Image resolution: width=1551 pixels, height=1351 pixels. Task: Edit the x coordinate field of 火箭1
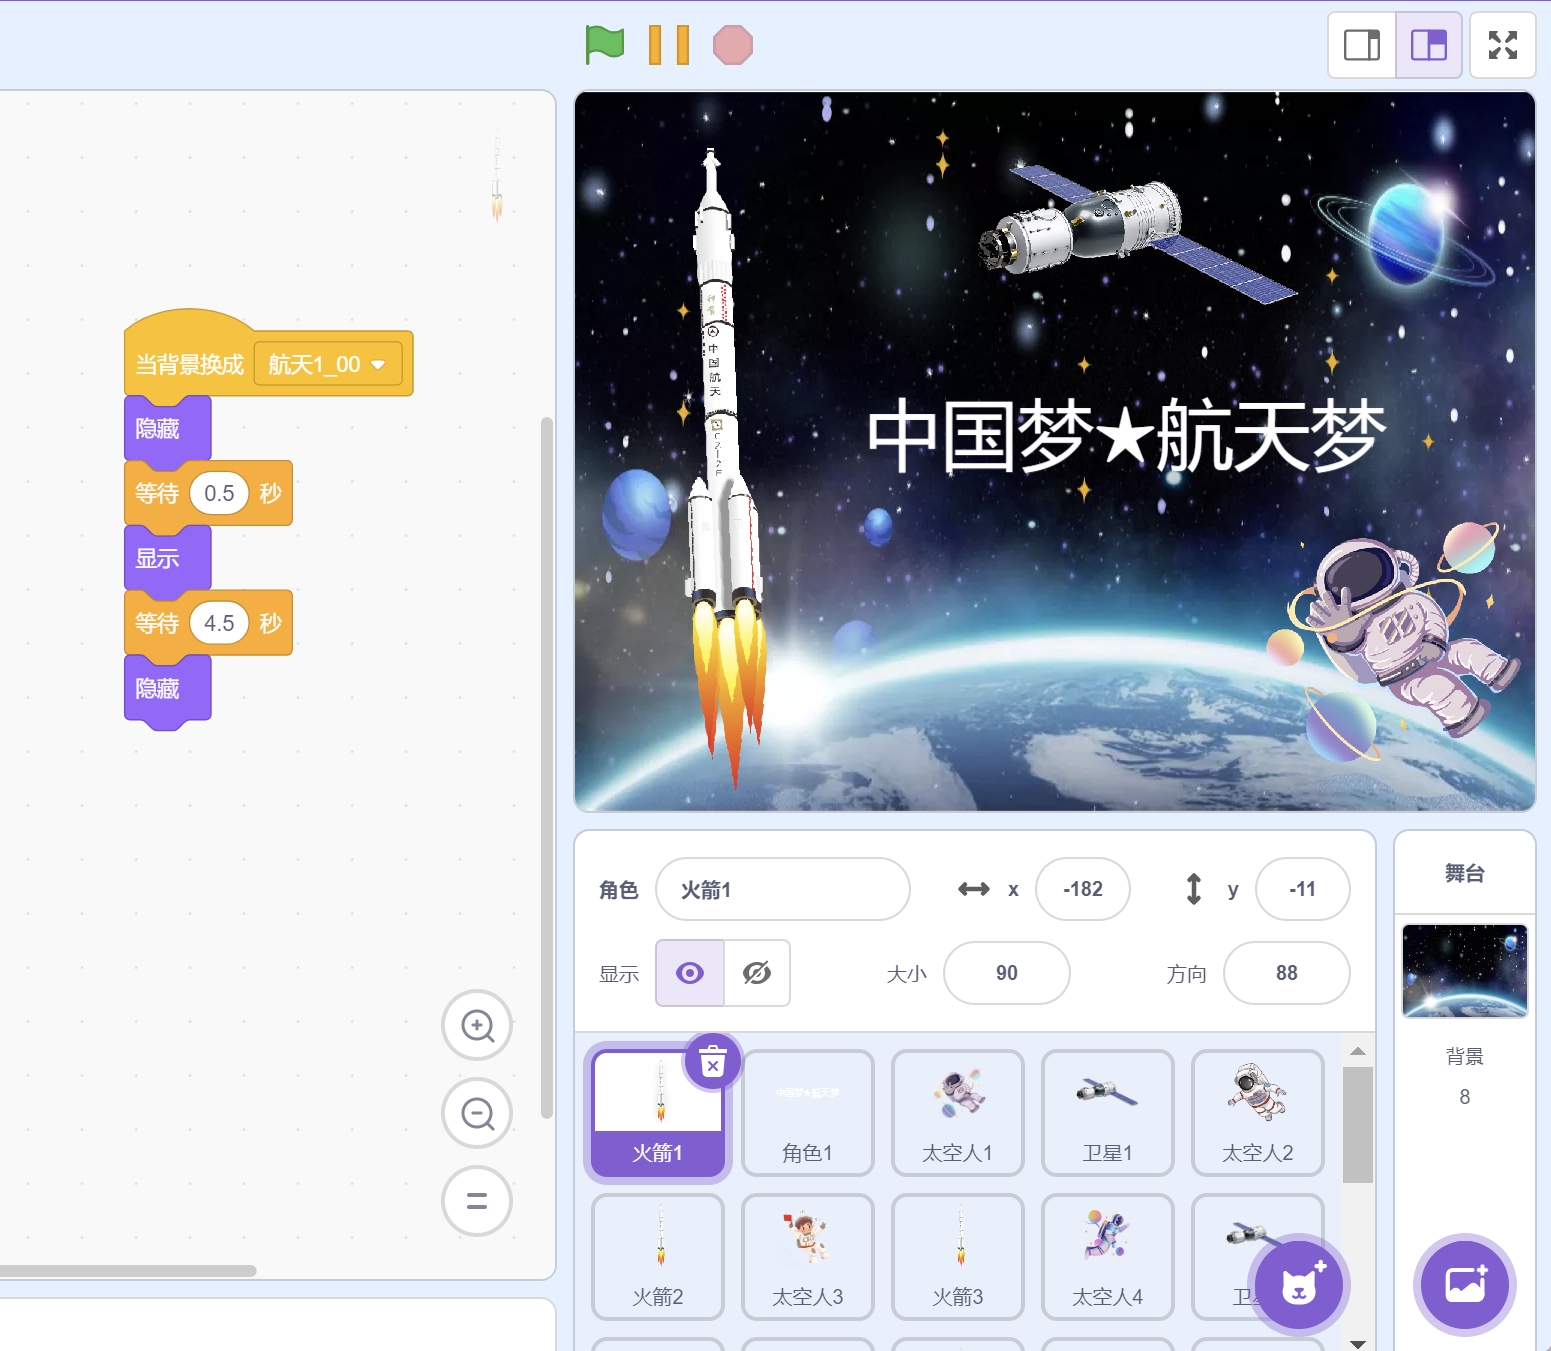(x=1083, y=889)
